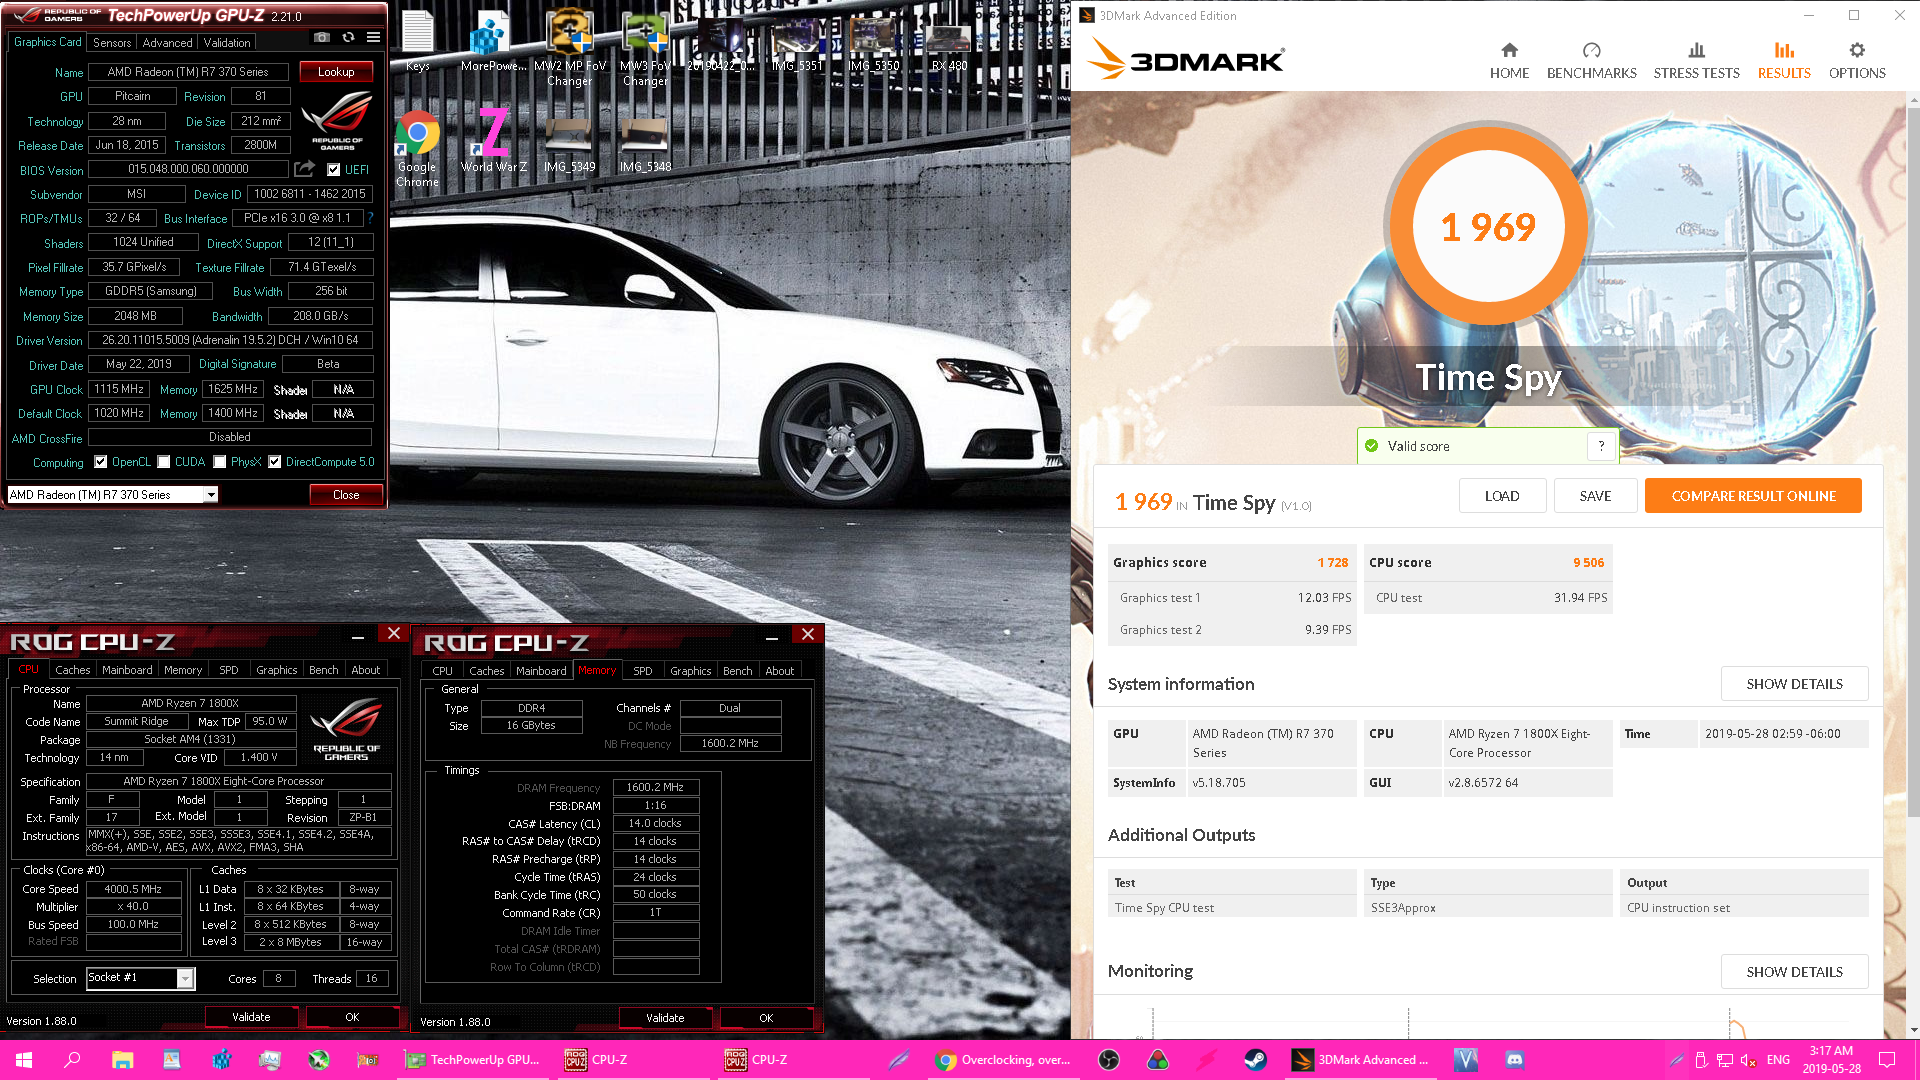Click OK in the right CPU-Z window

pos(766,1018)
